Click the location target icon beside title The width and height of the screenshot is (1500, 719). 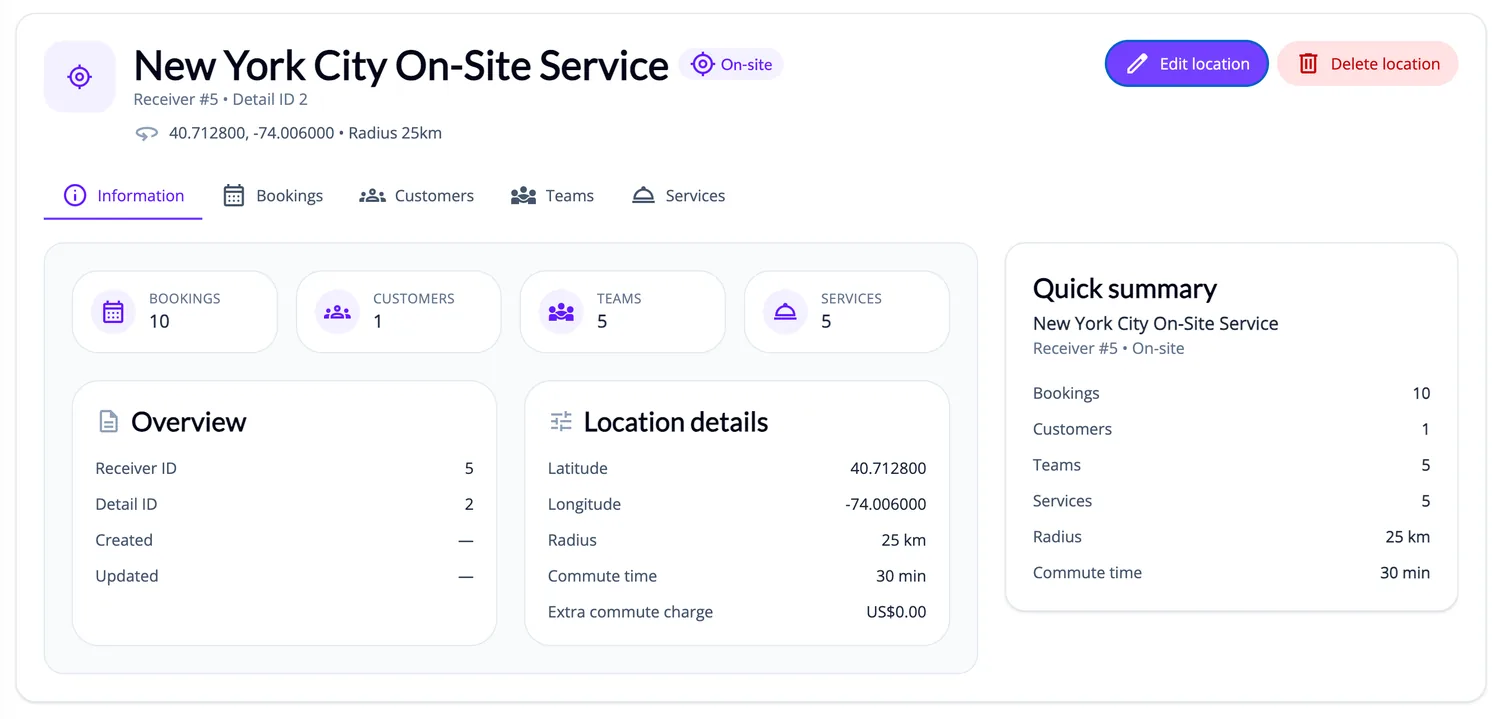click(x=80, y=76)
